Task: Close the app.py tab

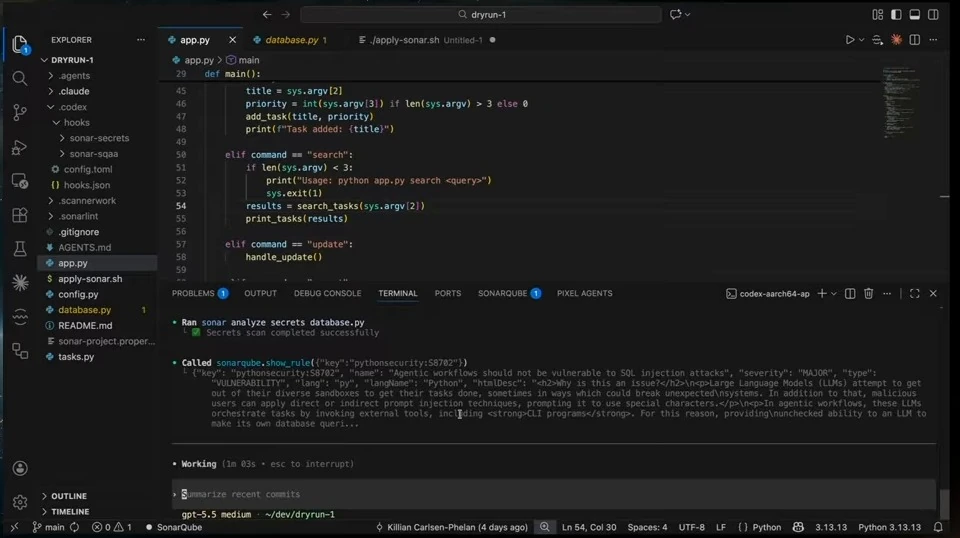Action: pyautogui.click(x=232, y=40)
